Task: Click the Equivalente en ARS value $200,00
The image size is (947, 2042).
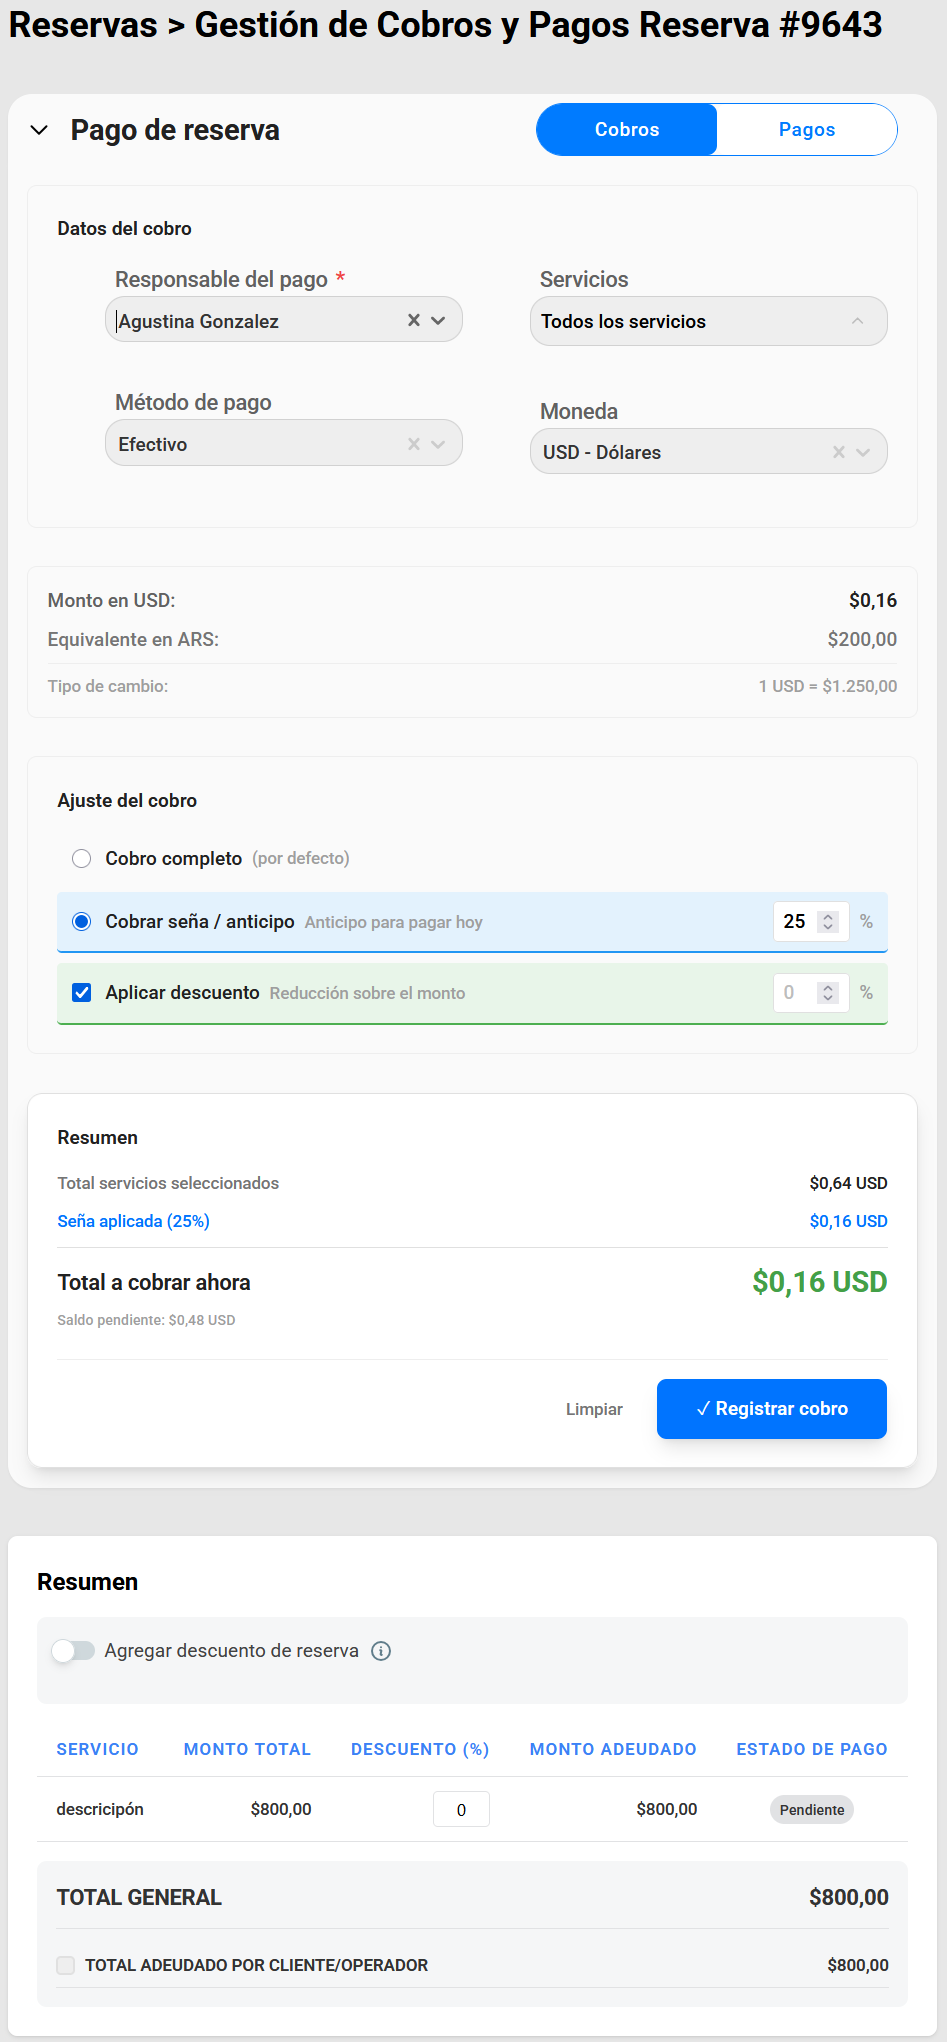Action: 862,639
